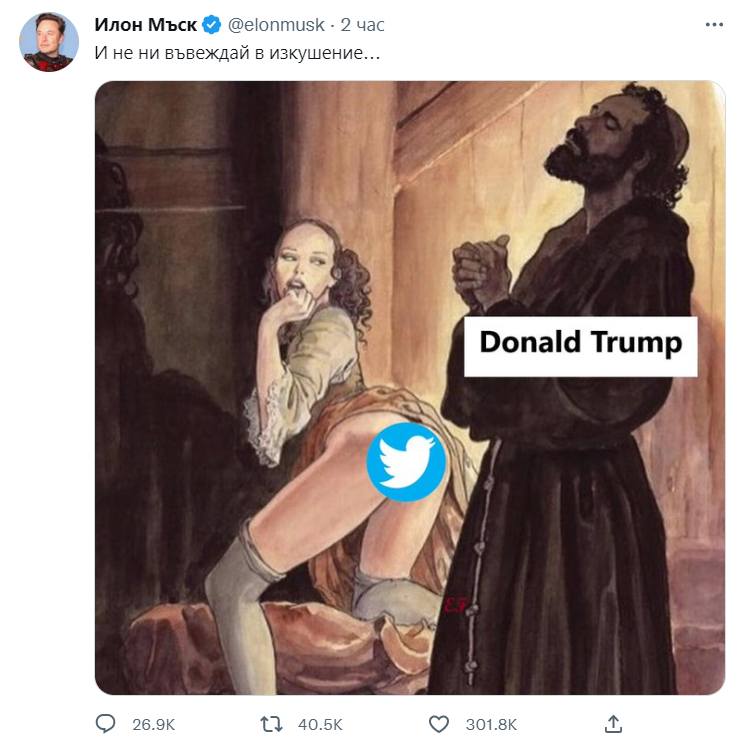The height and width of the screenshot is (745, 745).
Task: Open the @elonmusk handle link
Action: tap(276, 24)
